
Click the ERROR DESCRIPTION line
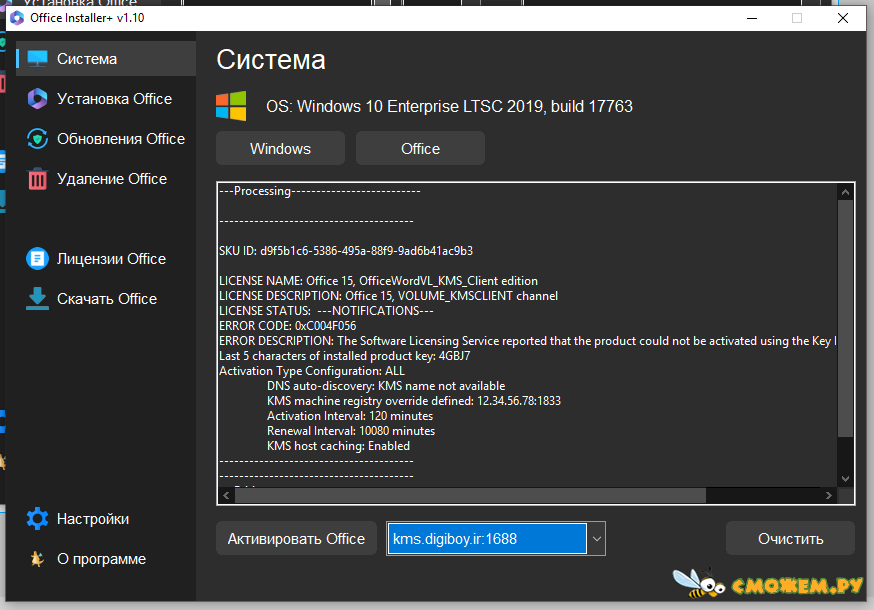click(528, 341)
